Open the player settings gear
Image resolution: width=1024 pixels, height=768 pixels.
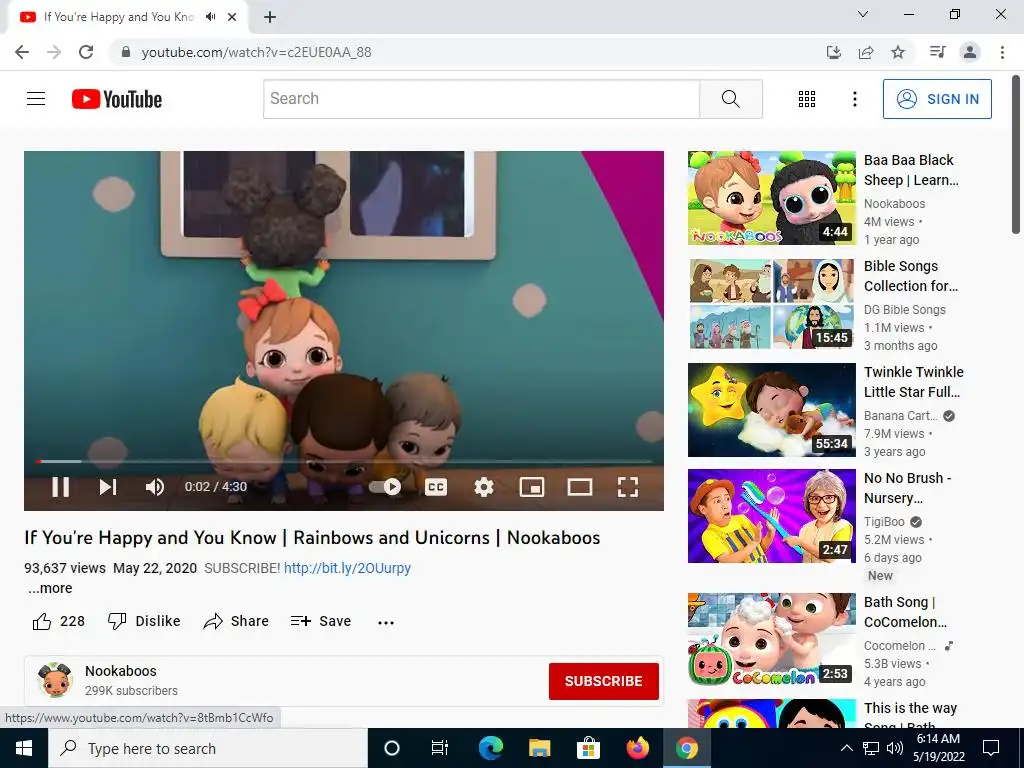click(x=483, y=487)
